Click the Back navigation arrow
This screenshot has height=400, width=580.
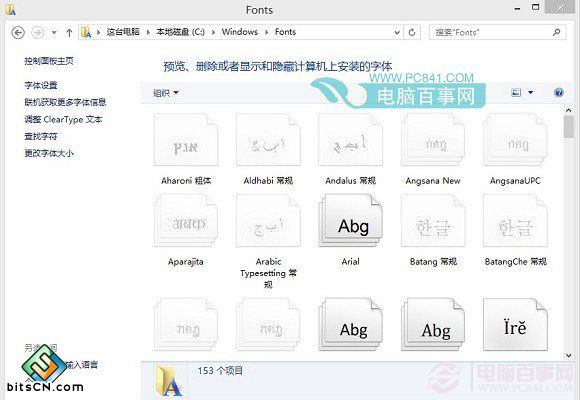coord(18,33)
